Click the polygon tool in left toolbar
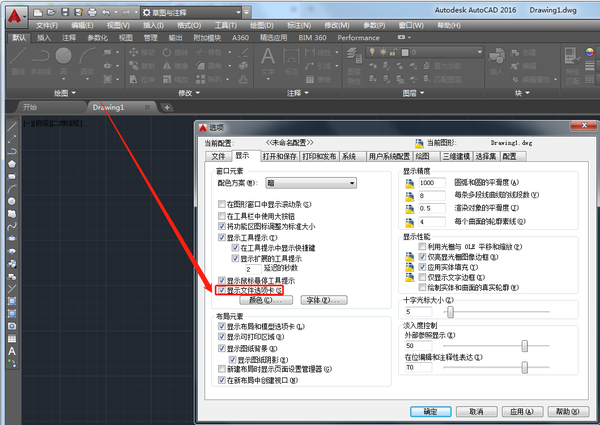This screenshot has width=600, height=425. [x=10, y=162]
